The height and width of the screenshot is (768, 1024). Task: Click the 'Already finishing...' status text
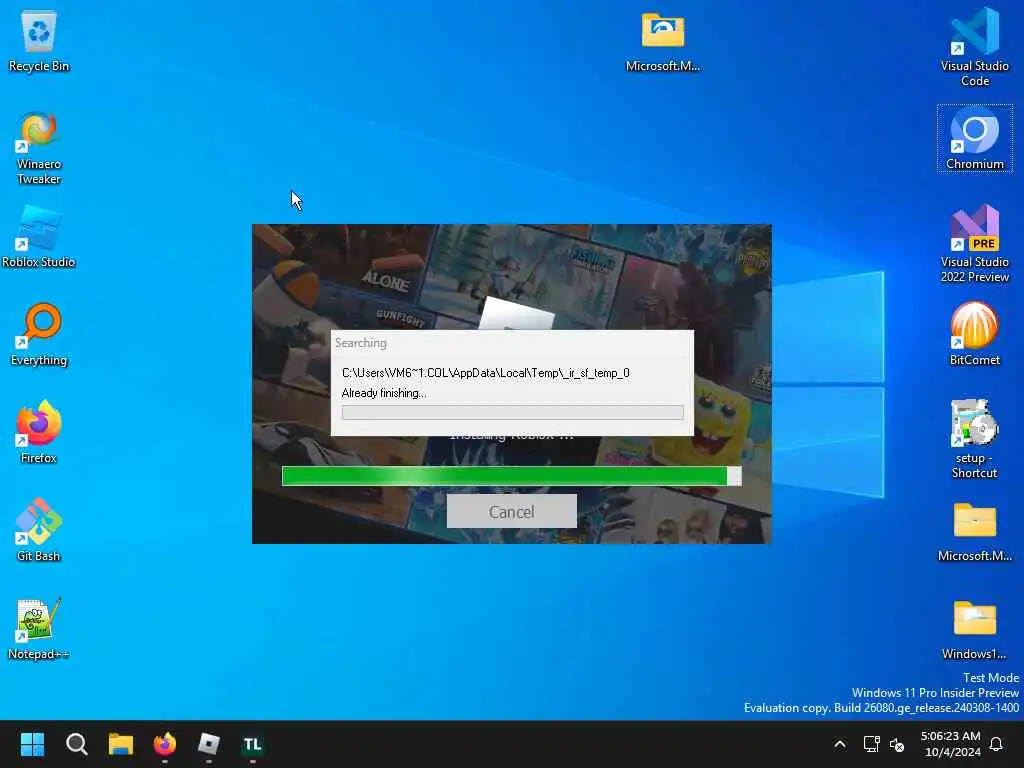pos(384,393)
